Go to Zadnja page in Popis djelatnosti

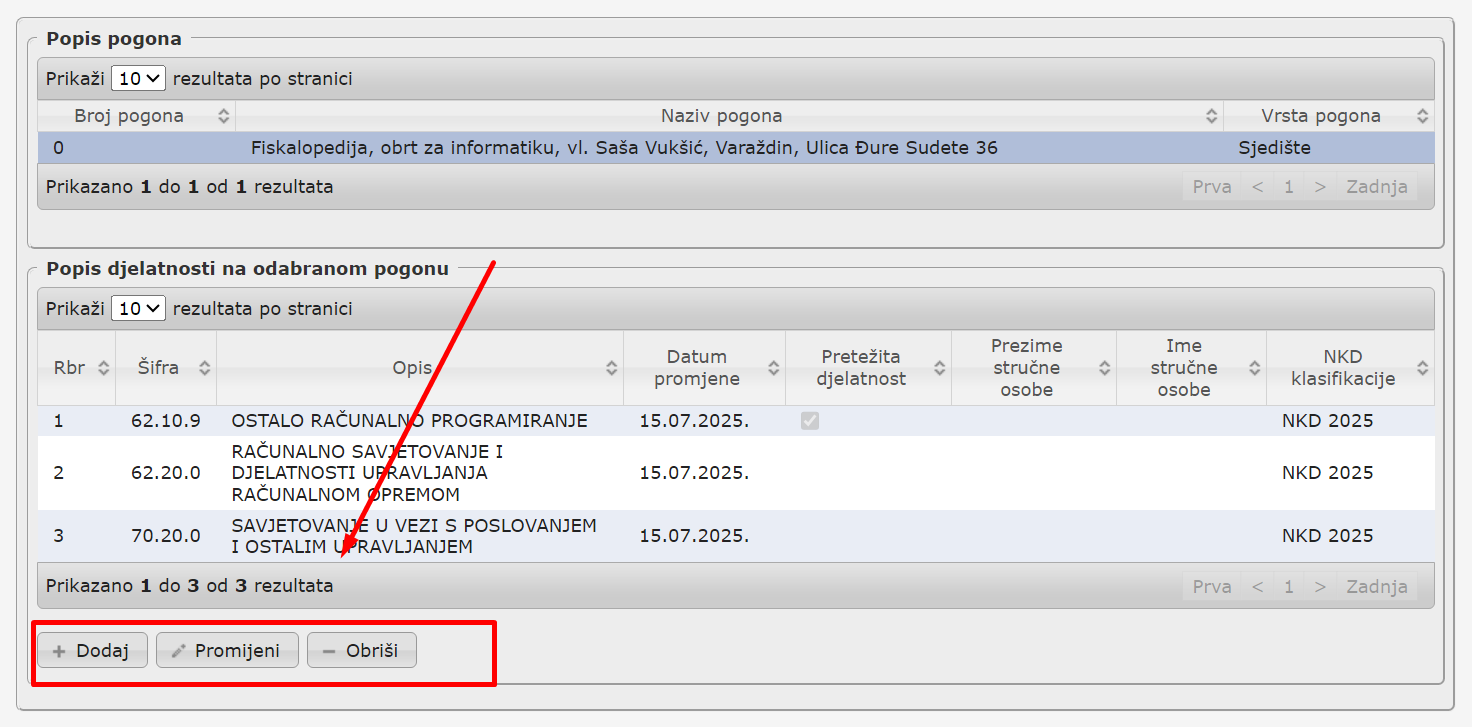pyautogui.click(x=1377, y=587)
